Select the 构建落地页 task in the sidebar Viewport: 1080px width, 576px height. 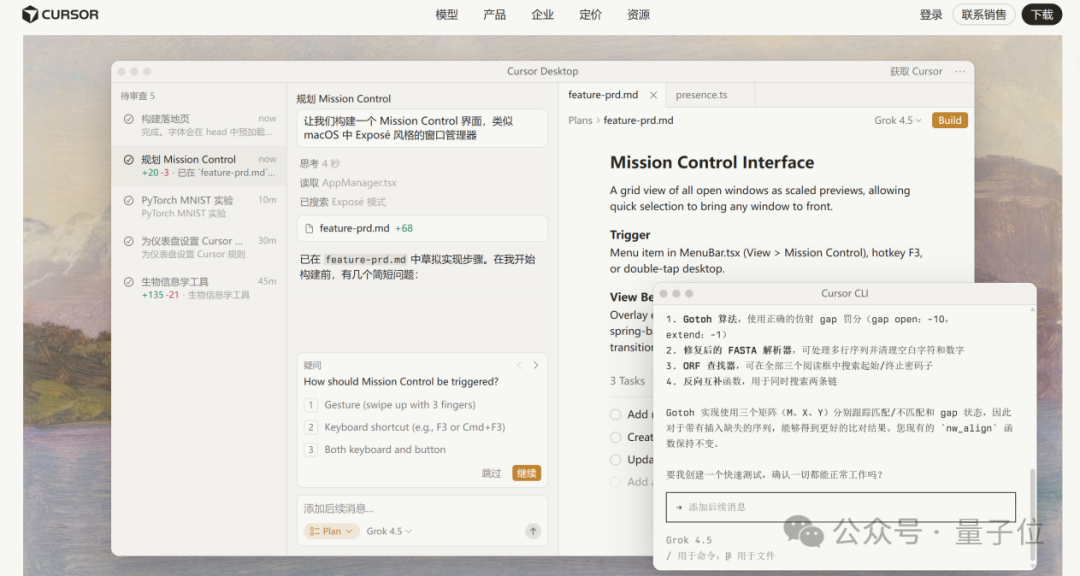tap(198, 125)
